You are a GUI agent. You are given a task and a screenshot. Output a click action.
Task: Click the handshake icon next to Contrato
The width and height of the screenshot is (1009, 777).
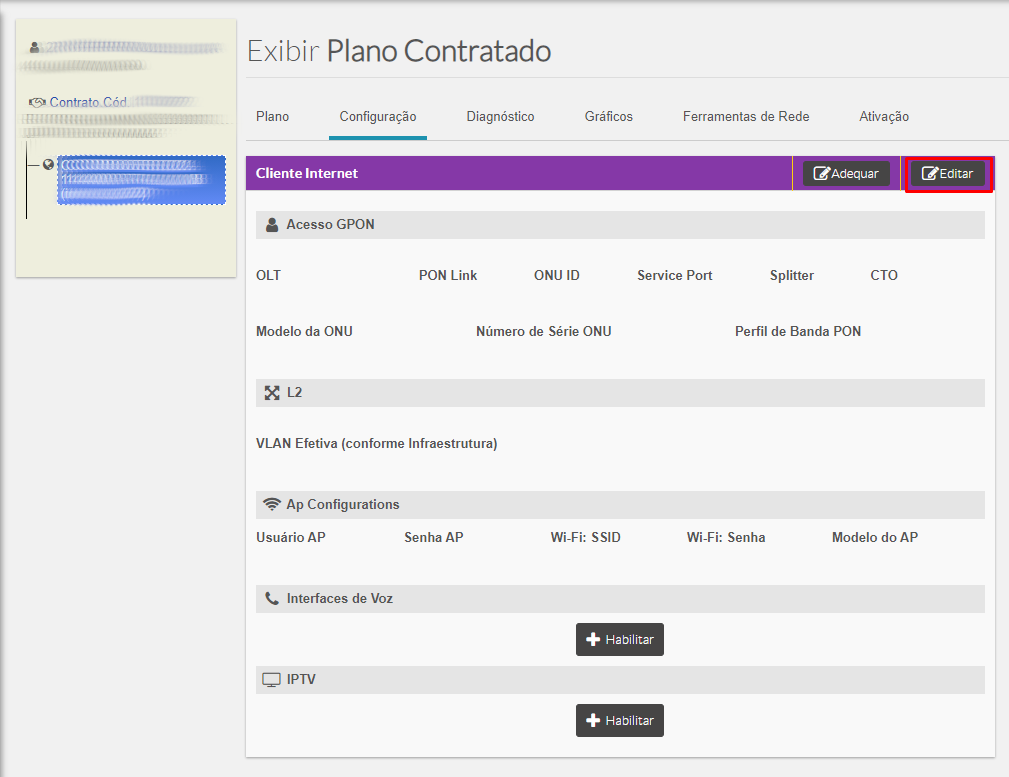38,102
